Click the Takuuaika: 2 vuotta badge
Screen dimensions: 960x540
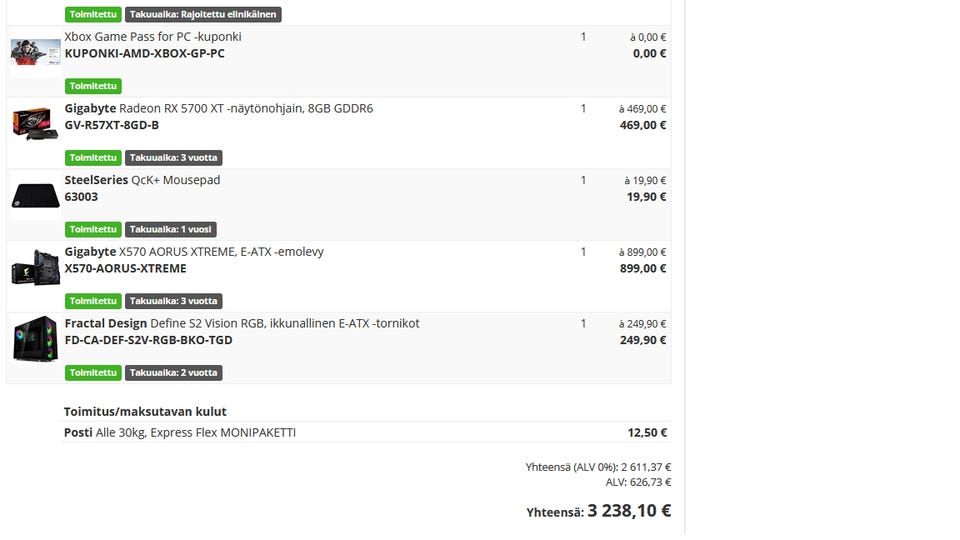pos(173,373)
